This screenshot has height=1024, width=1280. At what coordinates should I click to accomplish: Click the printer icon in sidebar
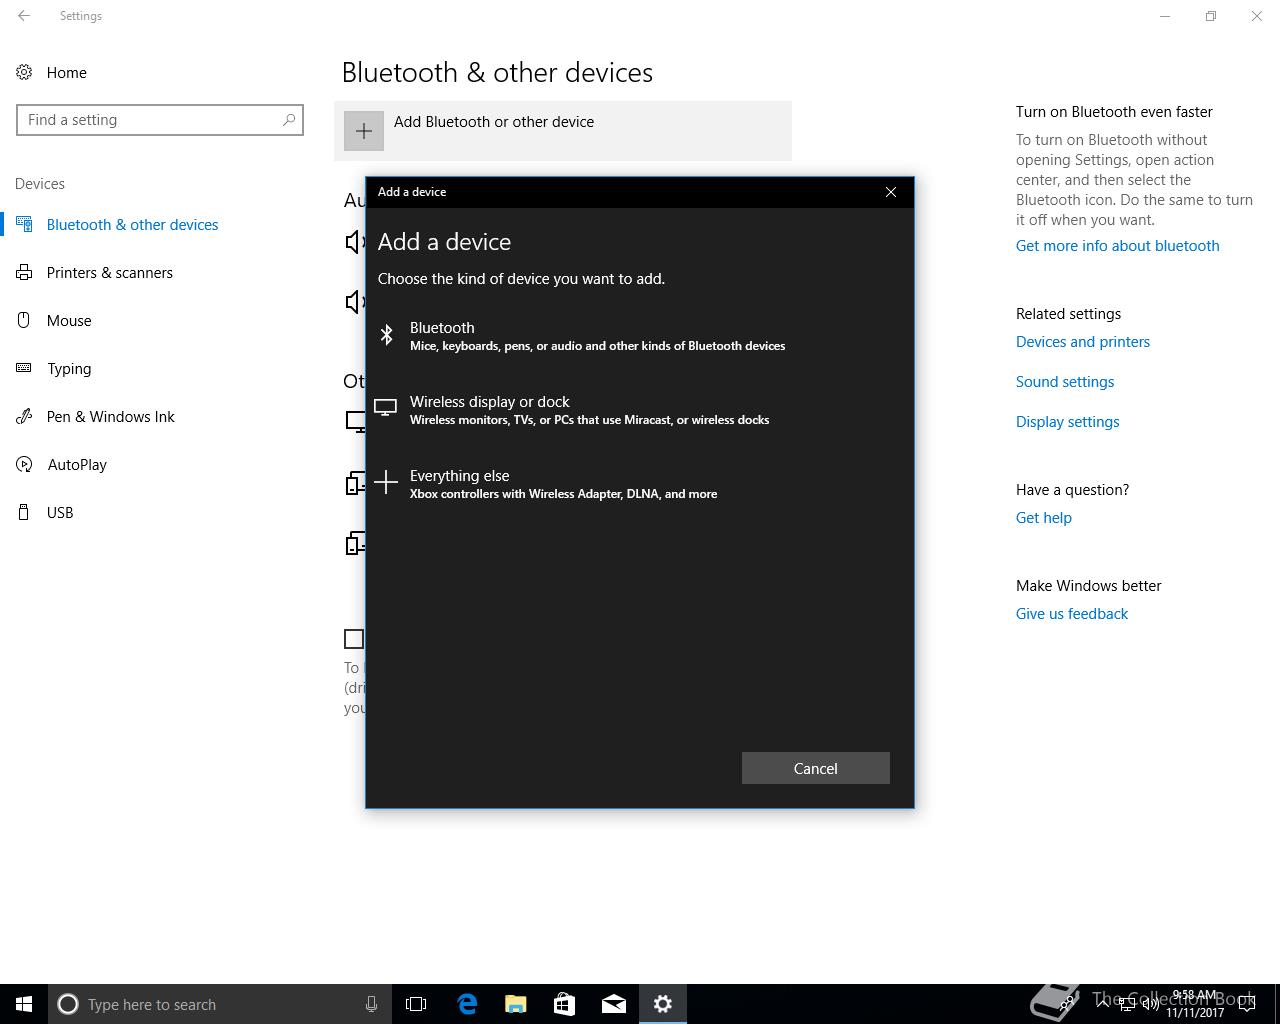24,272
